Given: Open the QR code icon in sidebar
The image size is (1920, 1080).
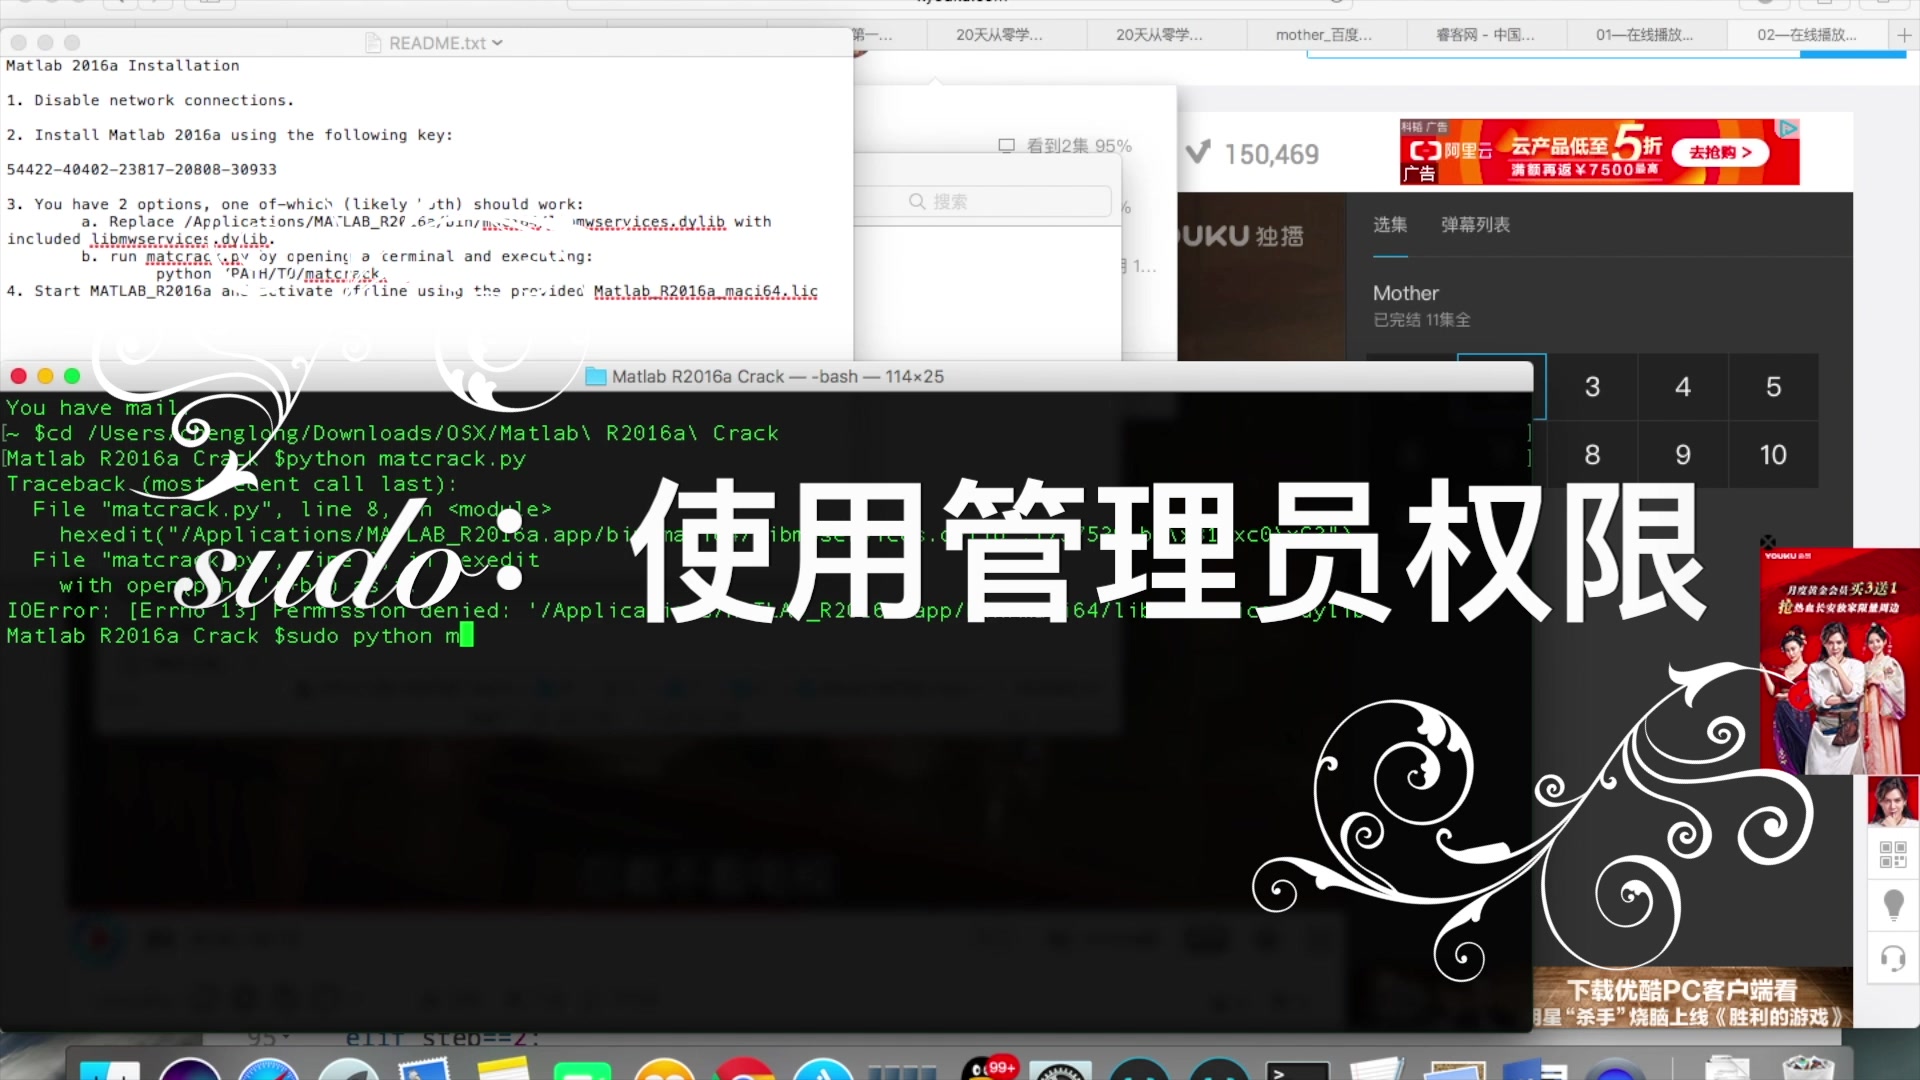Looking at the screenshot, I should pyautogui.click(x=1893, y=854).
